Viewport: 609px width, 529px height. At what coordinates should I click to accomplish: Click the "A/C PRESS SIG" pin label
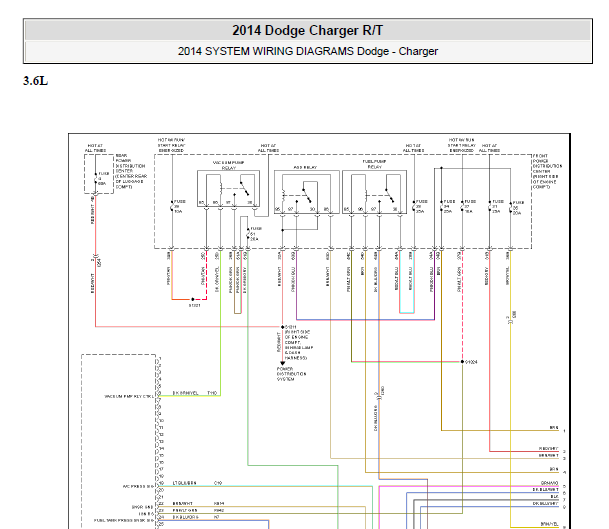[x=138, y=486]
